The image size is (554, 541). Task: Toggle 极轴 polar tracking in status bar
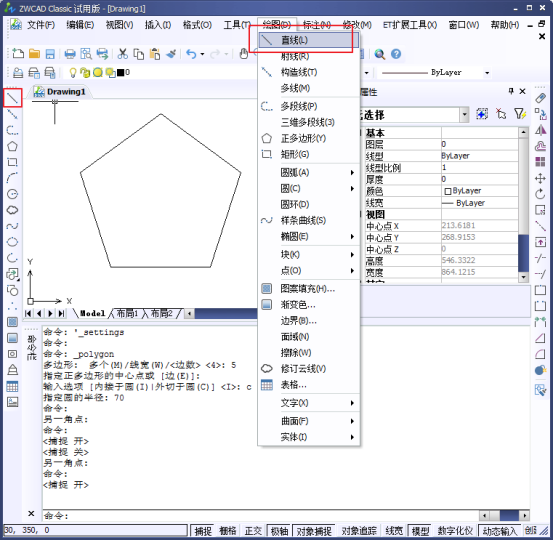click(279, 531)
